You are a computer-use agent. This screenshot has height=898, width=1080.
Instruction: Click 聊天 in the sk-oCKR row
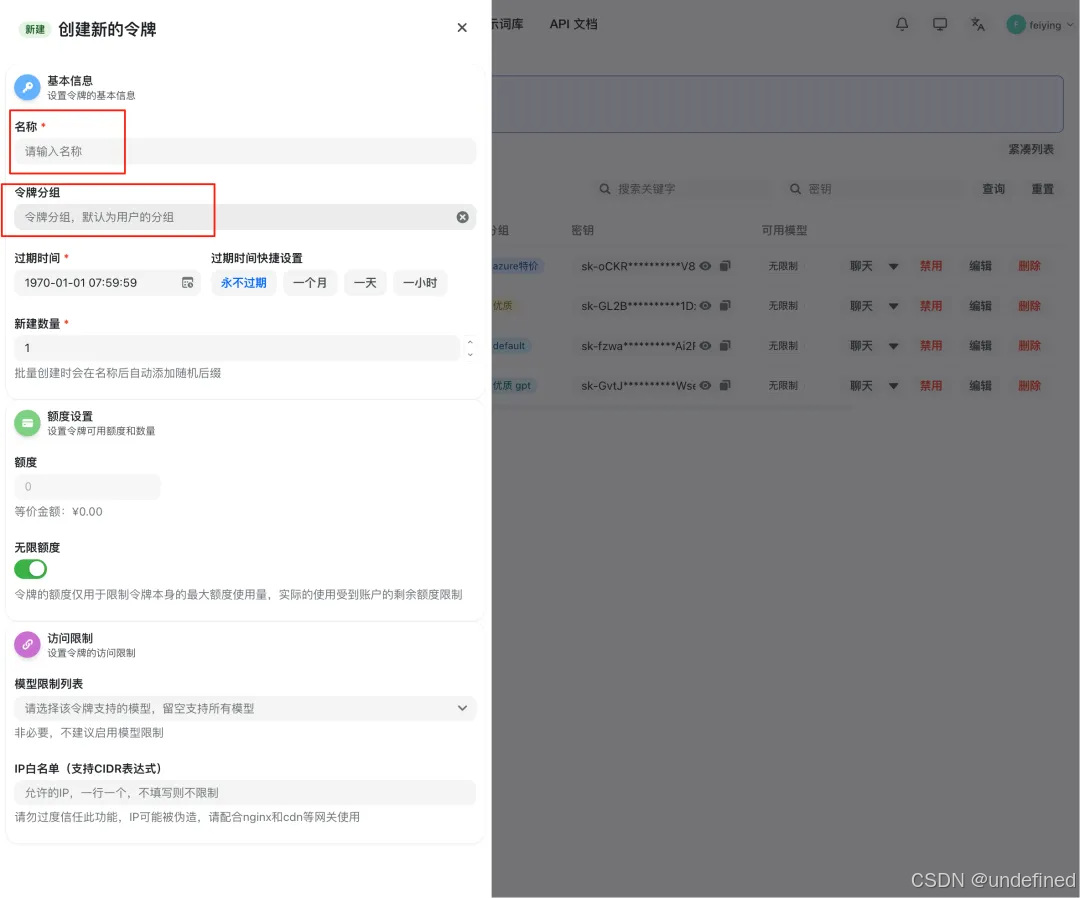tap(861, 266)
